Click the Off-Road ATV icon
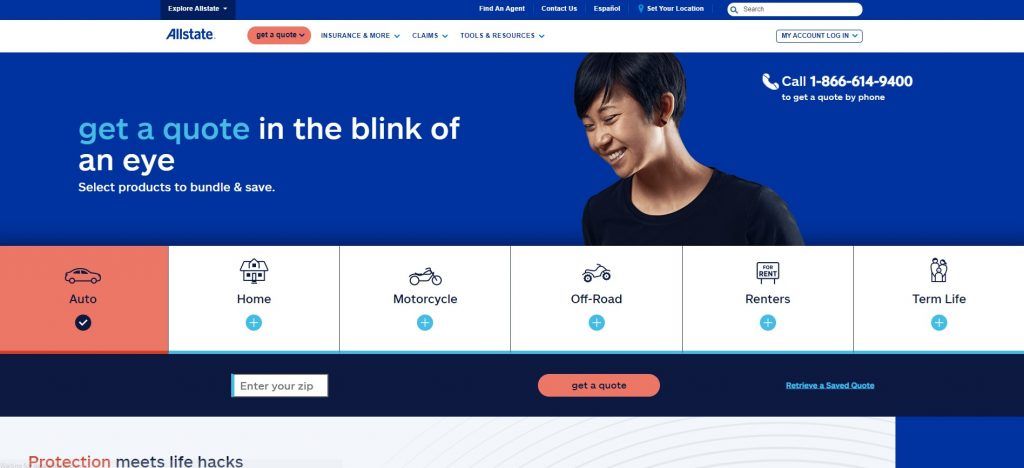The image size is (1024, 468). tap(596, 273)
